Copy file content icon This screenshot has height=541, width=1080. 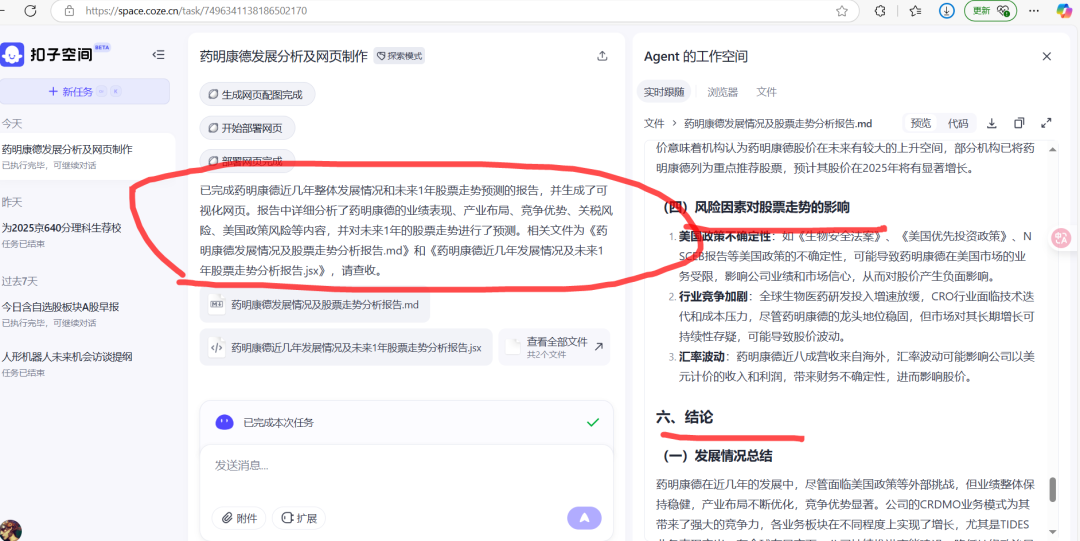tap(1019, 123)
